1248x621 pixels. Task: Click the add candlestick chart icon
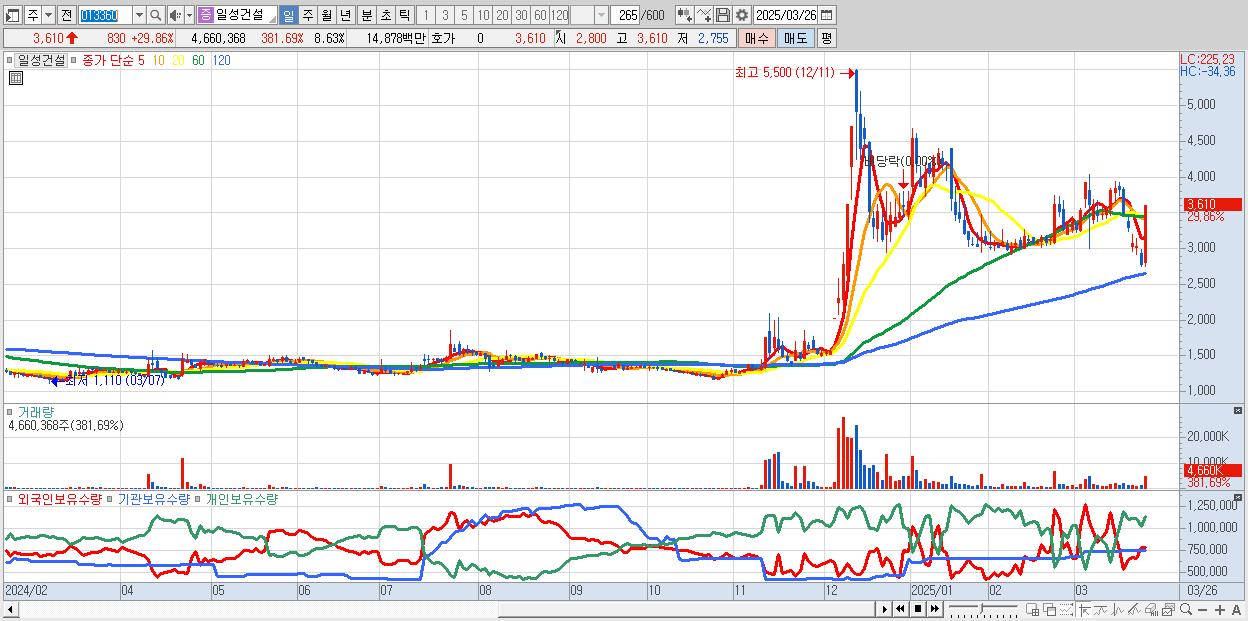pos(684,15)
